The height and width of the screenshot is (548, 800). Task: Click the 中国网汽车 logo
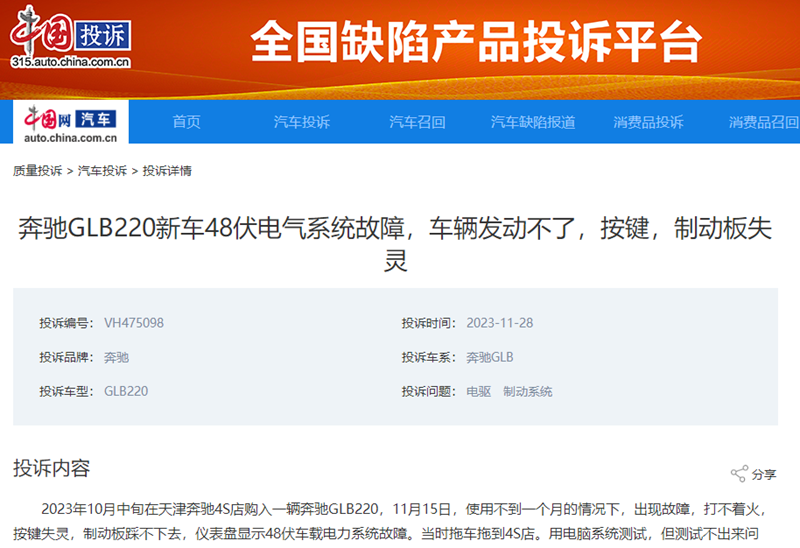pyautogui.click(x=70, y=122)
